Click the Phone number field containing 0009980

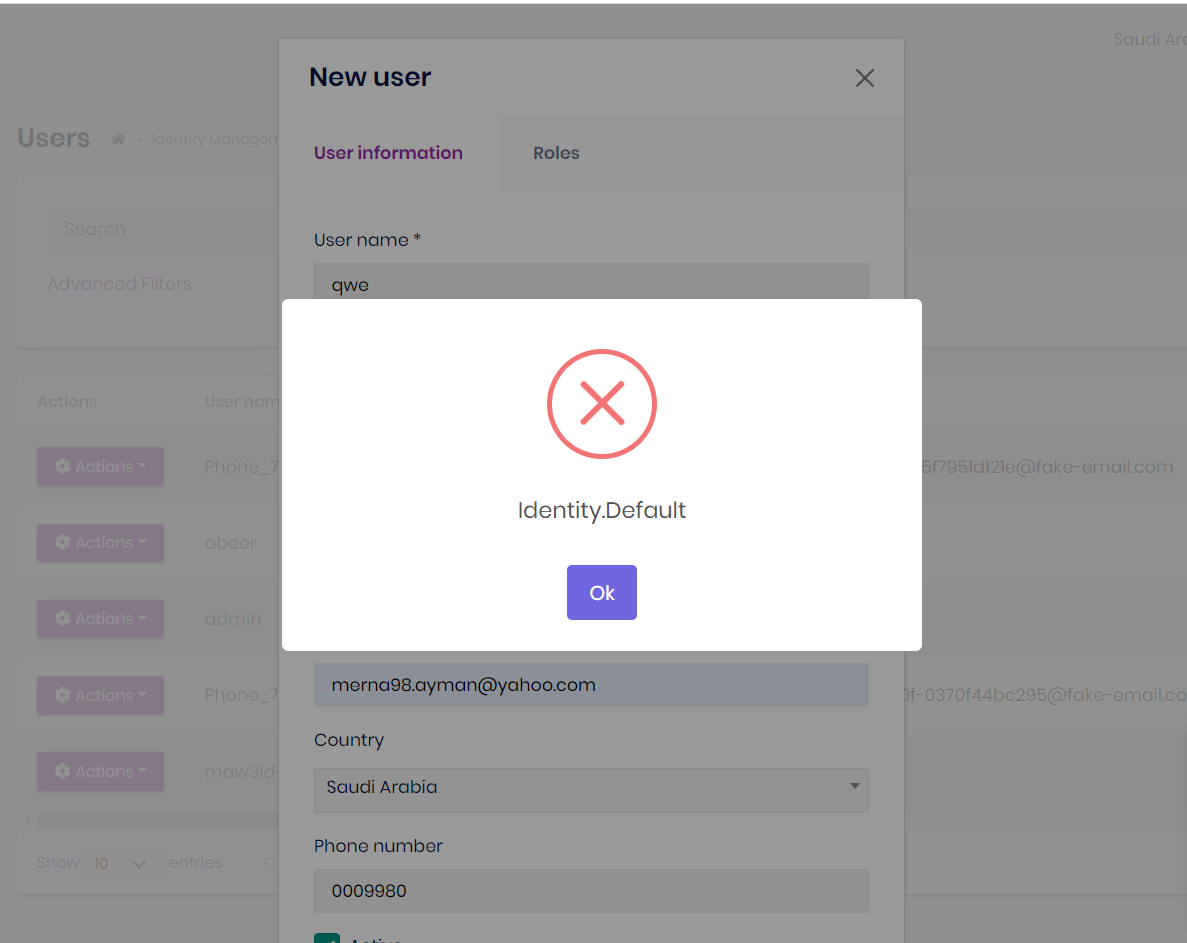(x=590, y=891)
